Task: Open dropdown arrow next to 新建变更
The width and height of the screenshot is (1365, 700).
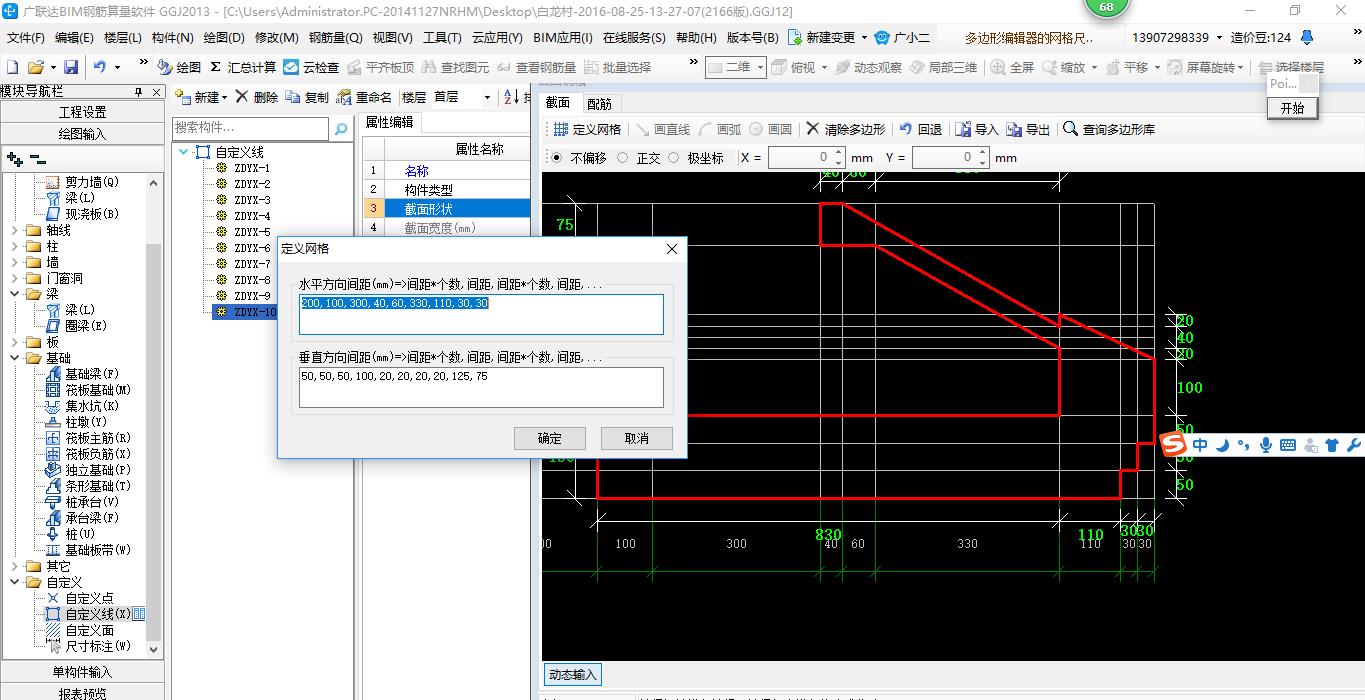Action: coord(864,38)
